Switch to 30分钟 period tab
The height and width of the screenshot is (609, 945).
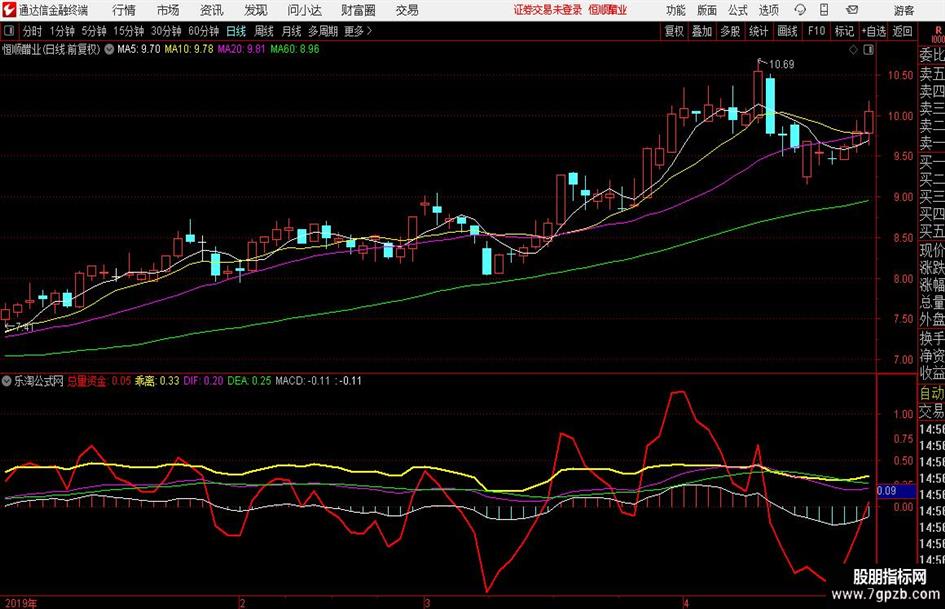(166, 31)
